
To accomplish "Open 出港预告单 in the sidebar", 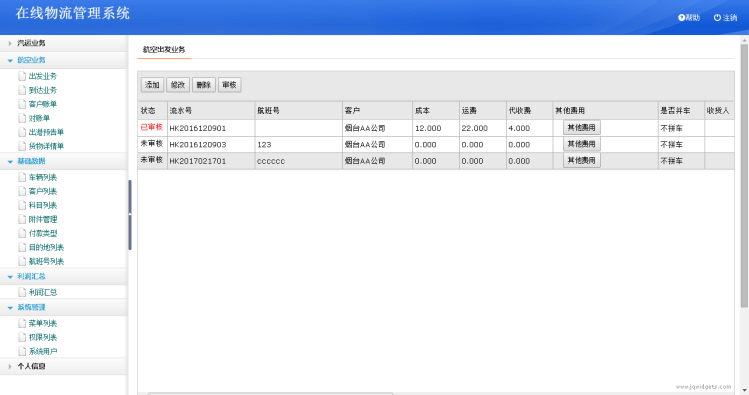I will pos(46,132).
